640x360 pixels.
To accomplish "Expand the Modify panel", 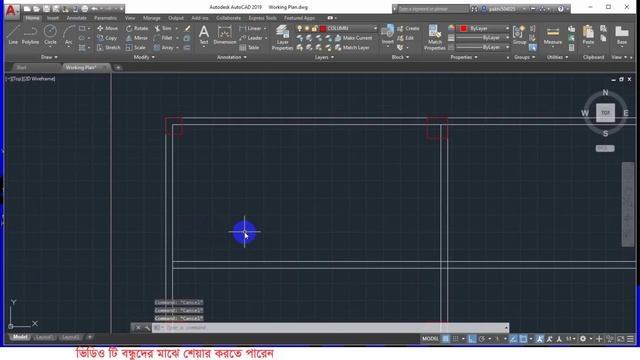I will (144, 57).
